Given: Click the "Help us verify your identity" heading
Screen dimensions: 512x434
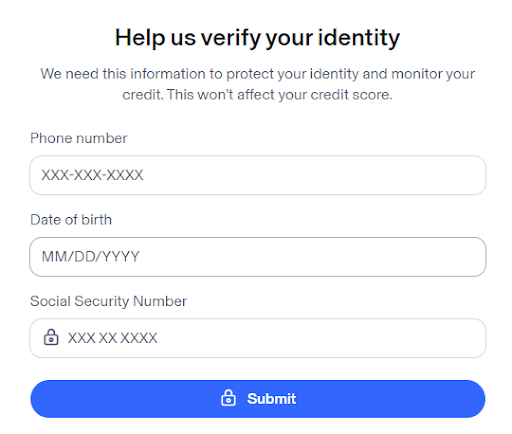Looking at the screenshot, I should tap(257, 38).
